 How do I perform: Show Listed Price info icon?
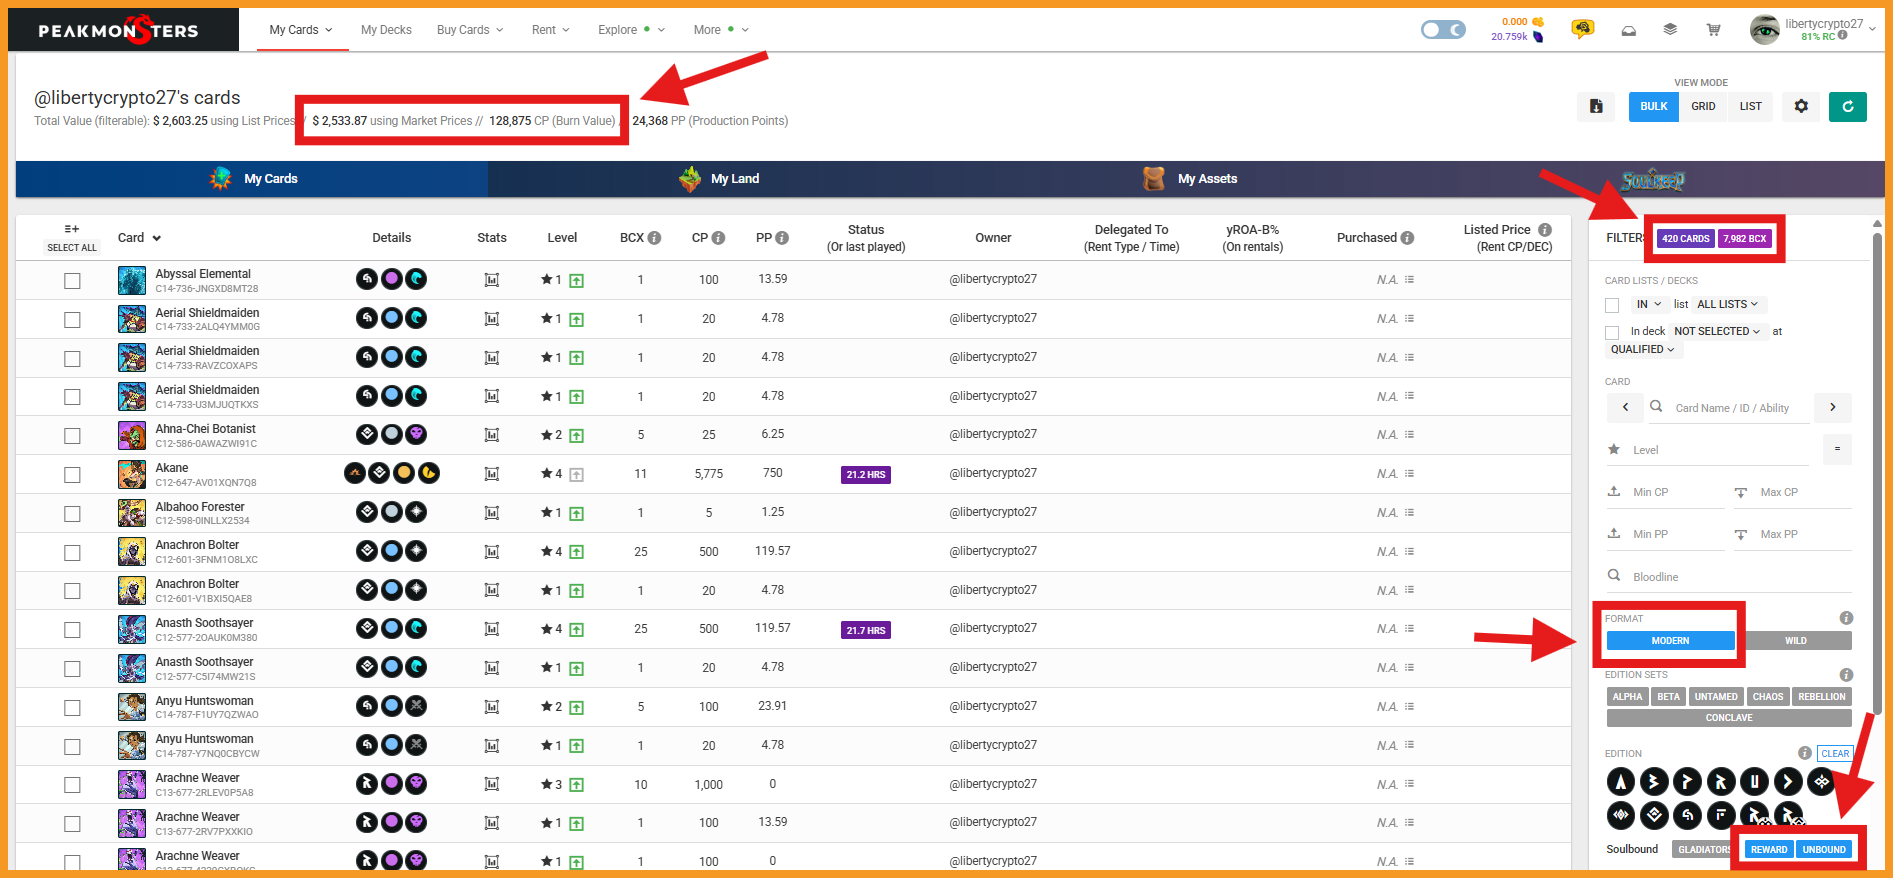pyautogui.click(x=1545, y=230)
